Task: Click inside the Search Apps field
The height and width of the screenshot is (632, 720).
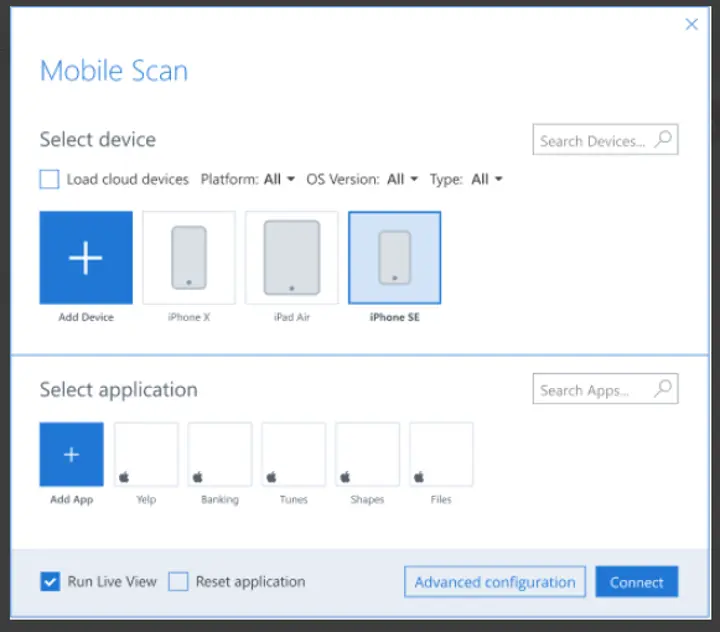Action: point(592,390)
